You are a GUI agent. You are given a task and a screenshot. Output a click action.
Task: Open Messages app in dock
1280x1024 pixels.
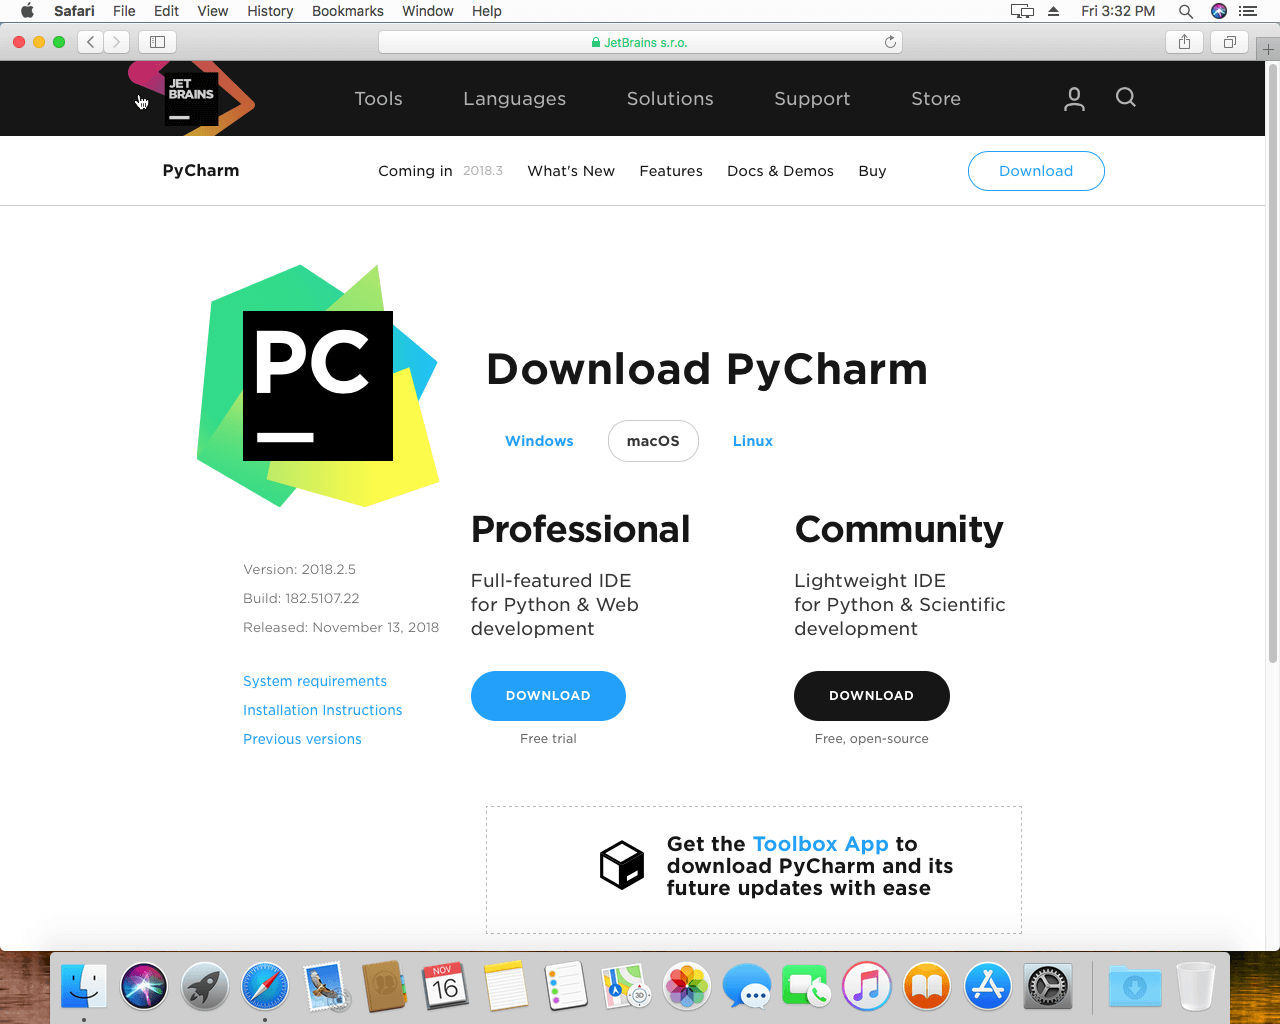(747, 987)
